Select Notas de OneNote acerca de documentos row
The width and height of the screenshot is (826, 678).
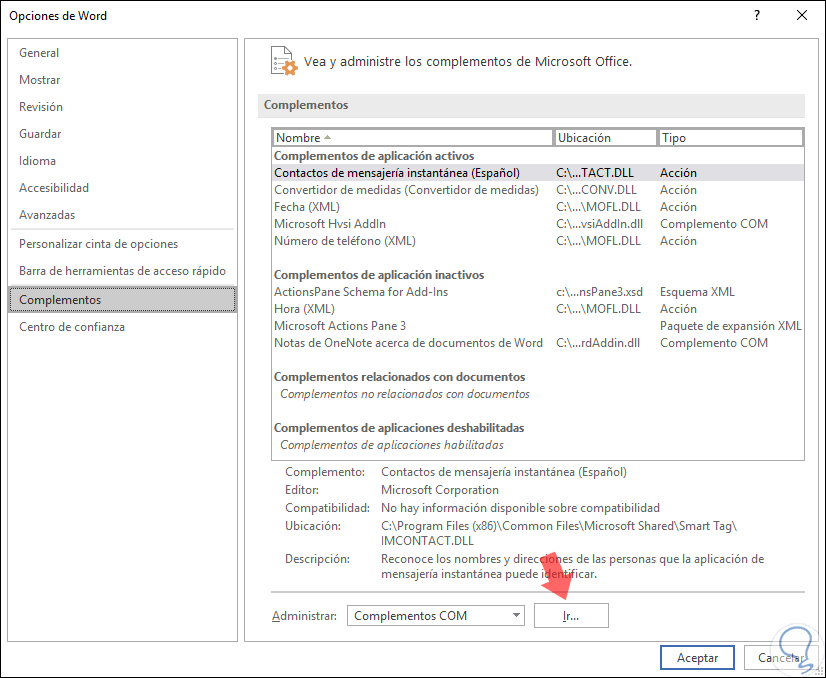click(538, 343)
